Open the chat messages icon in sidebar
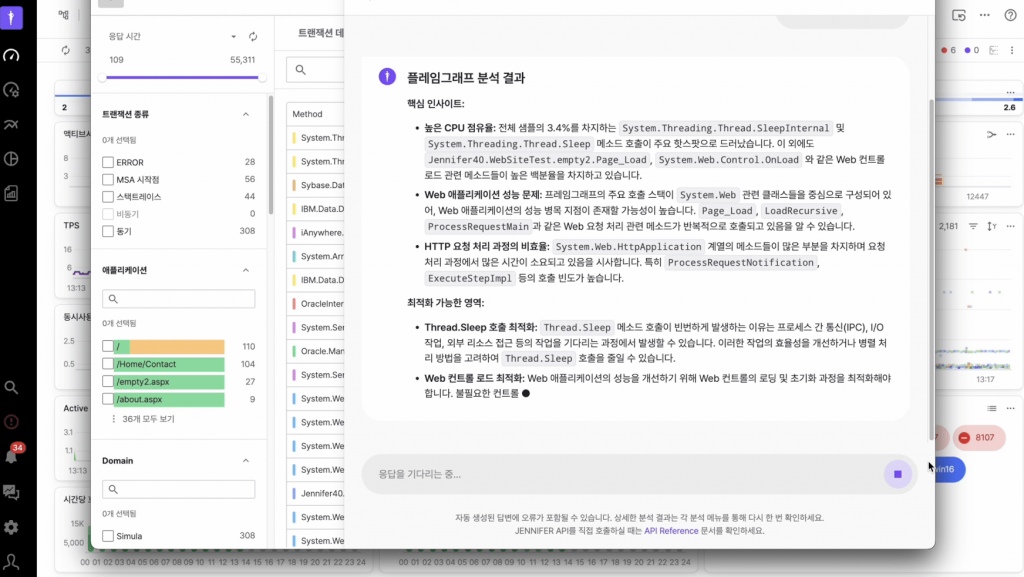The height and width of the screenshot is (577, 1024). 12,492
